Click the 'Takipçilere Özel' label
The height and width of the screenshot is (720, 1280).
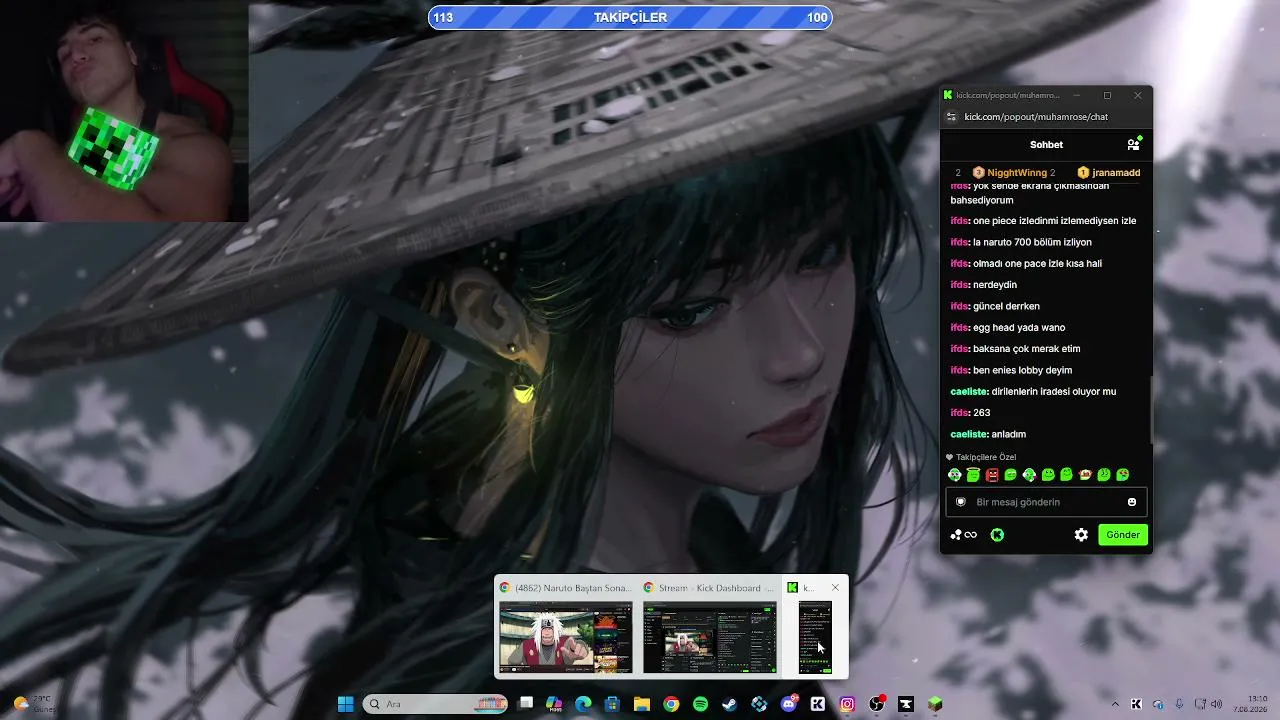click(986, 457)
